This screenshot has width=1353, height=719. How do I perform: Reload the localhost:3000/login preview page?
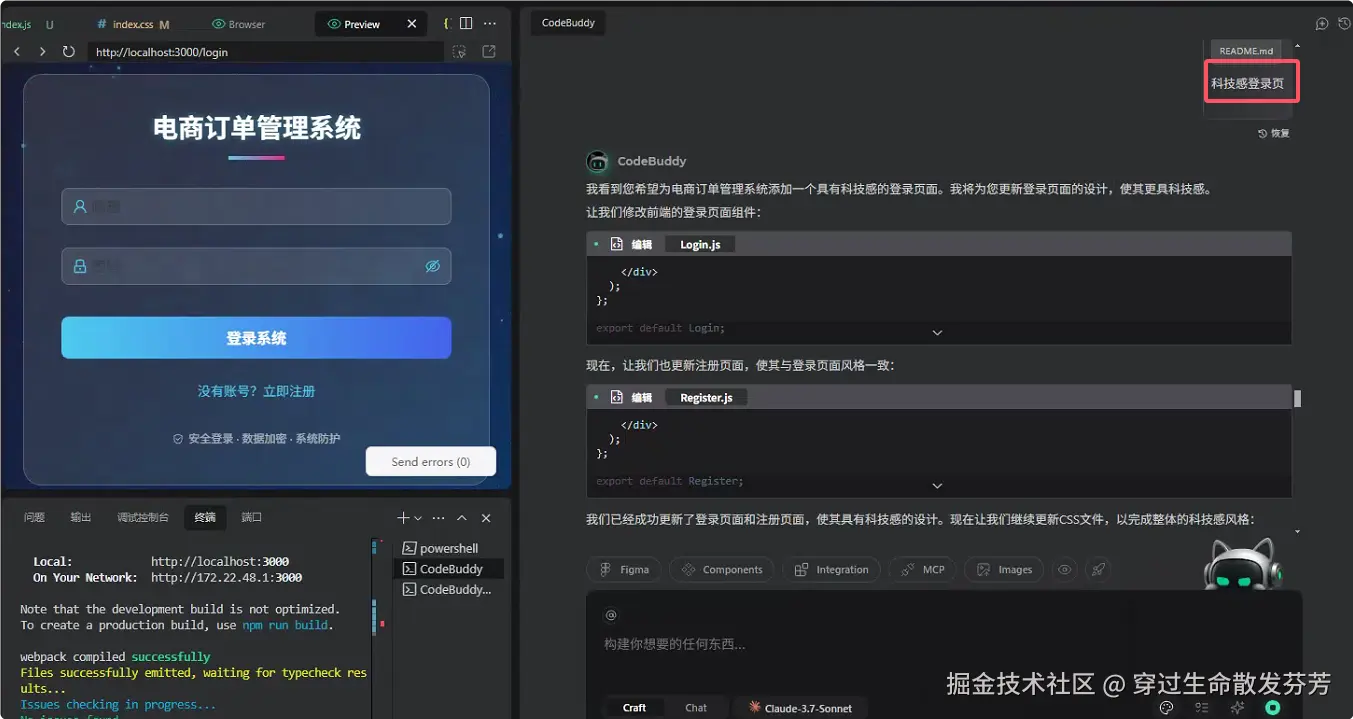tap(67, 51)
